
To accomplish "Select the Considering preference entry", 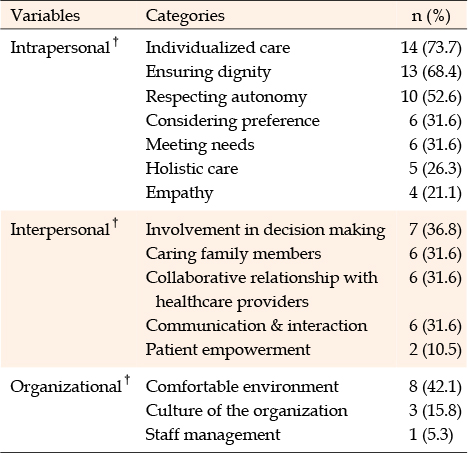I will [233, 121].
